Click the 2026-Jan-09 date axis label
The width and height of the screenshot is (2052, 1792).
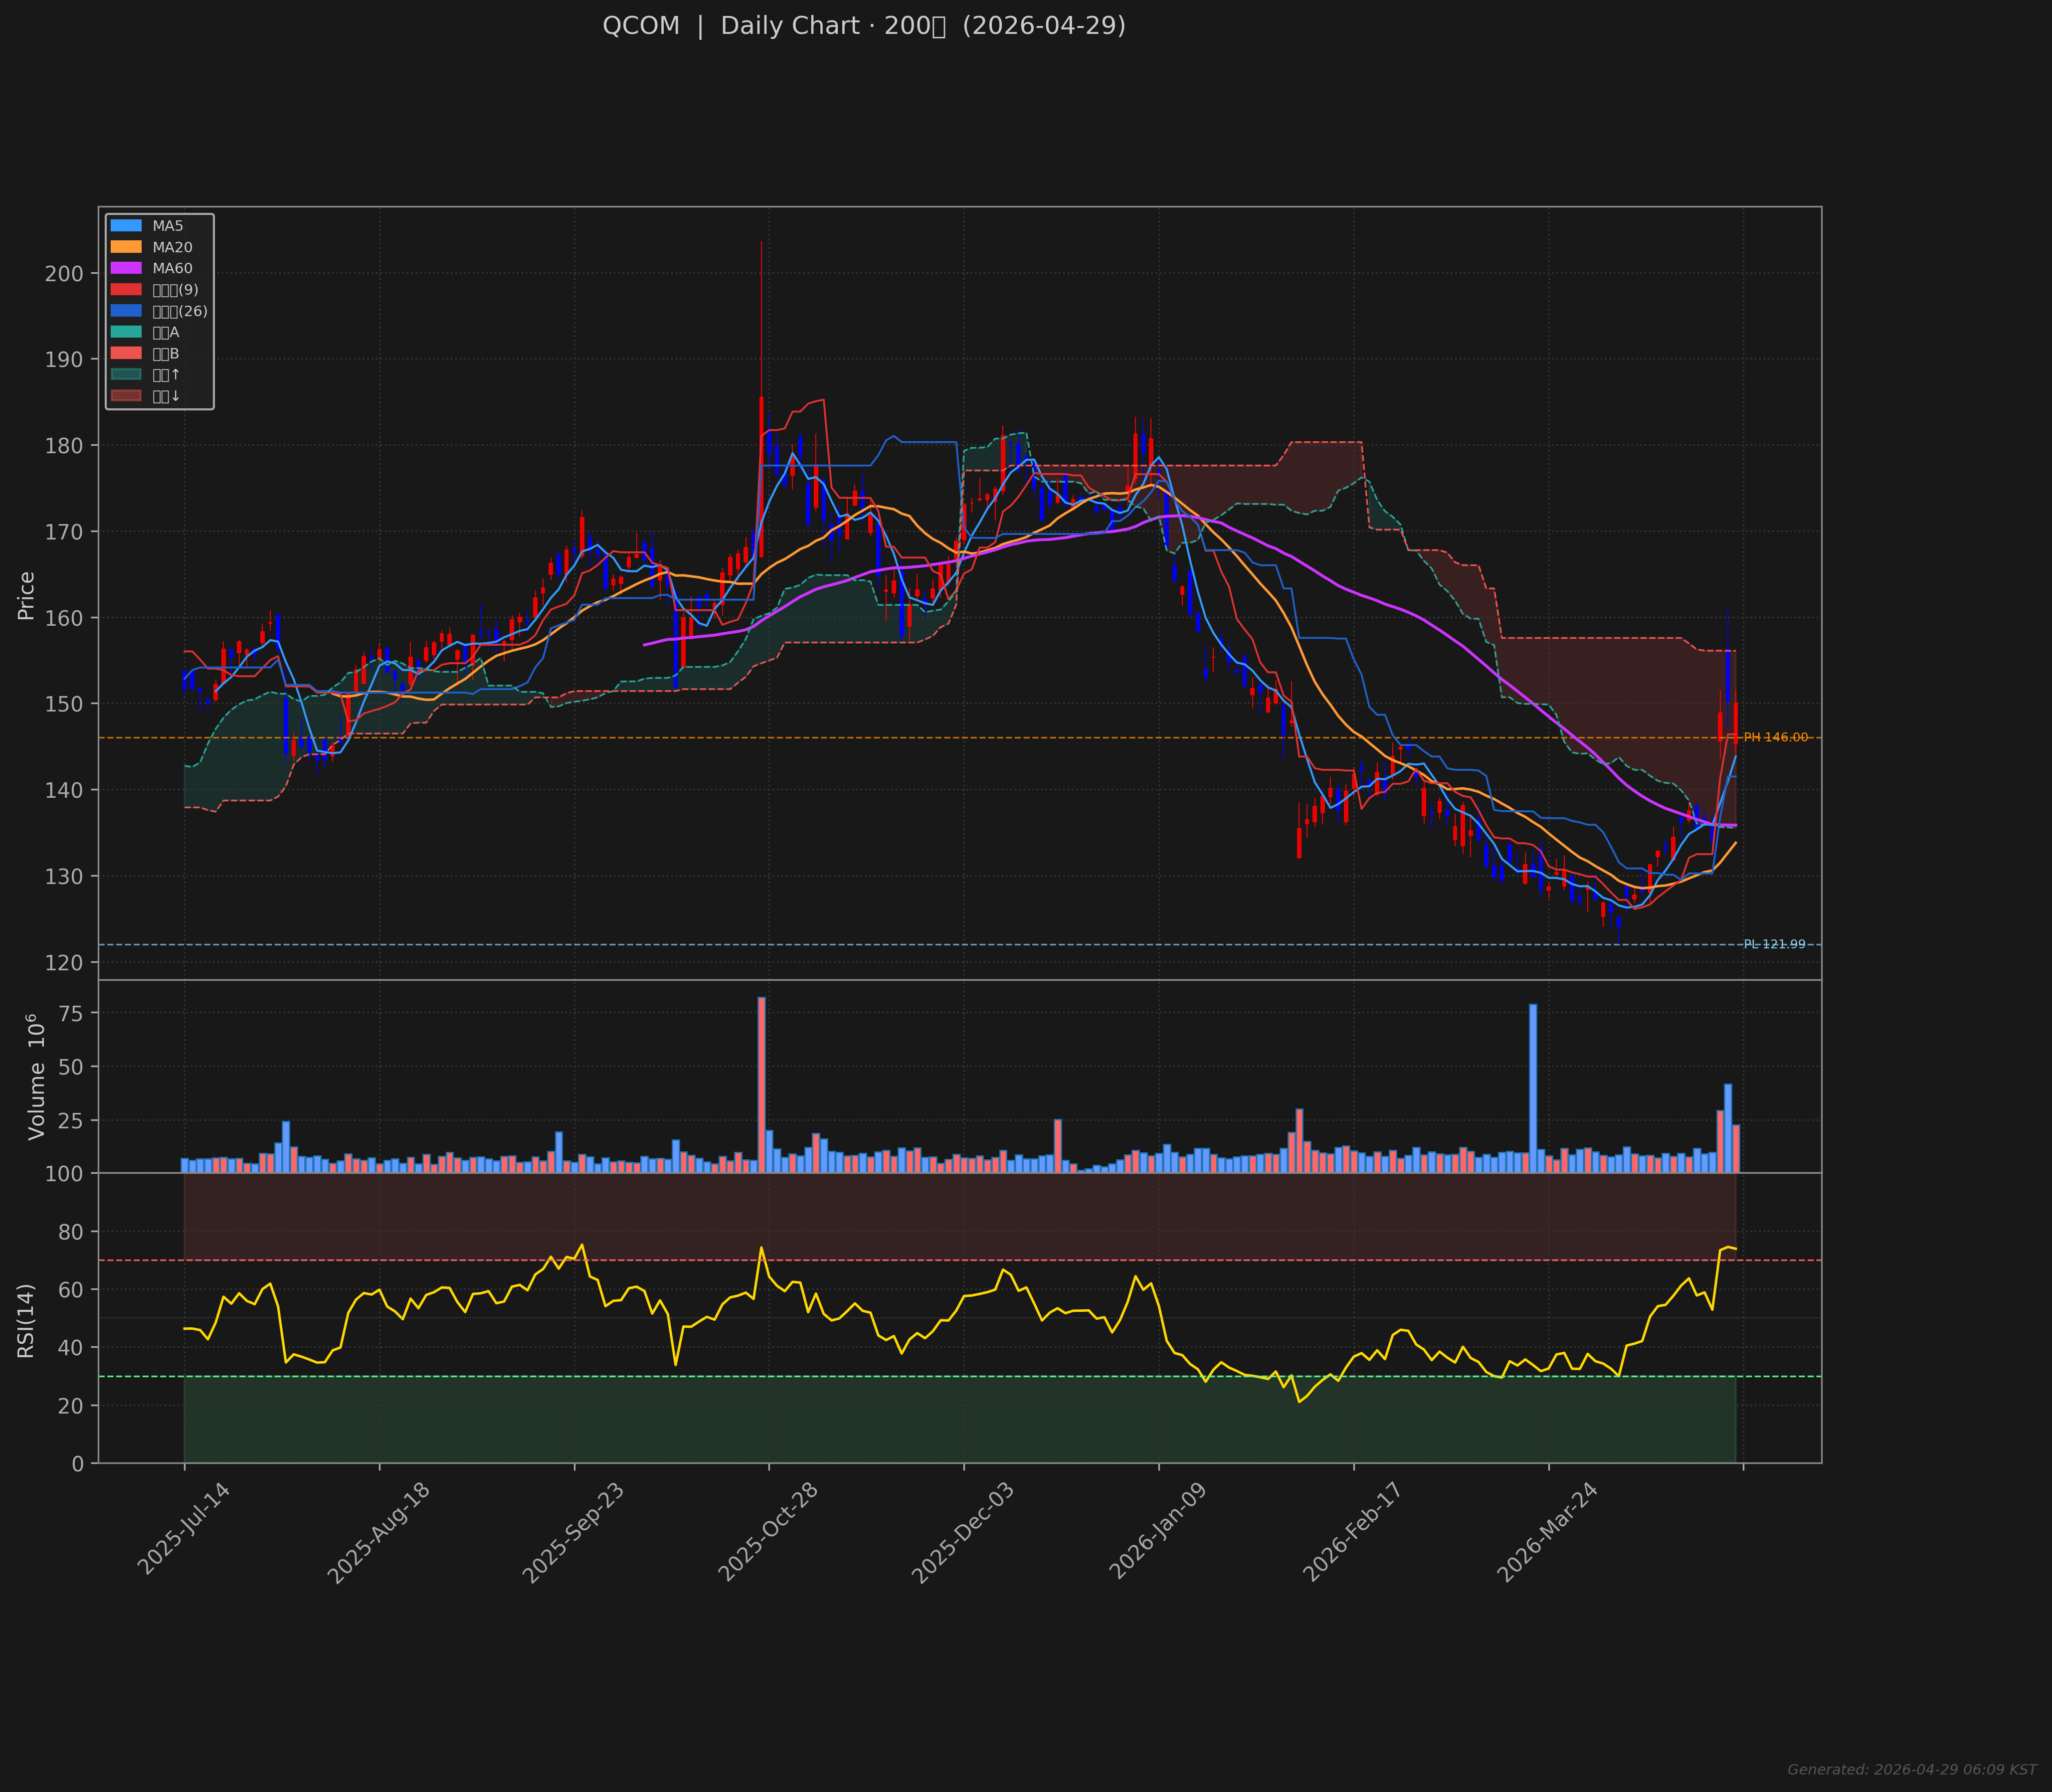[x=1158, y=1532]
